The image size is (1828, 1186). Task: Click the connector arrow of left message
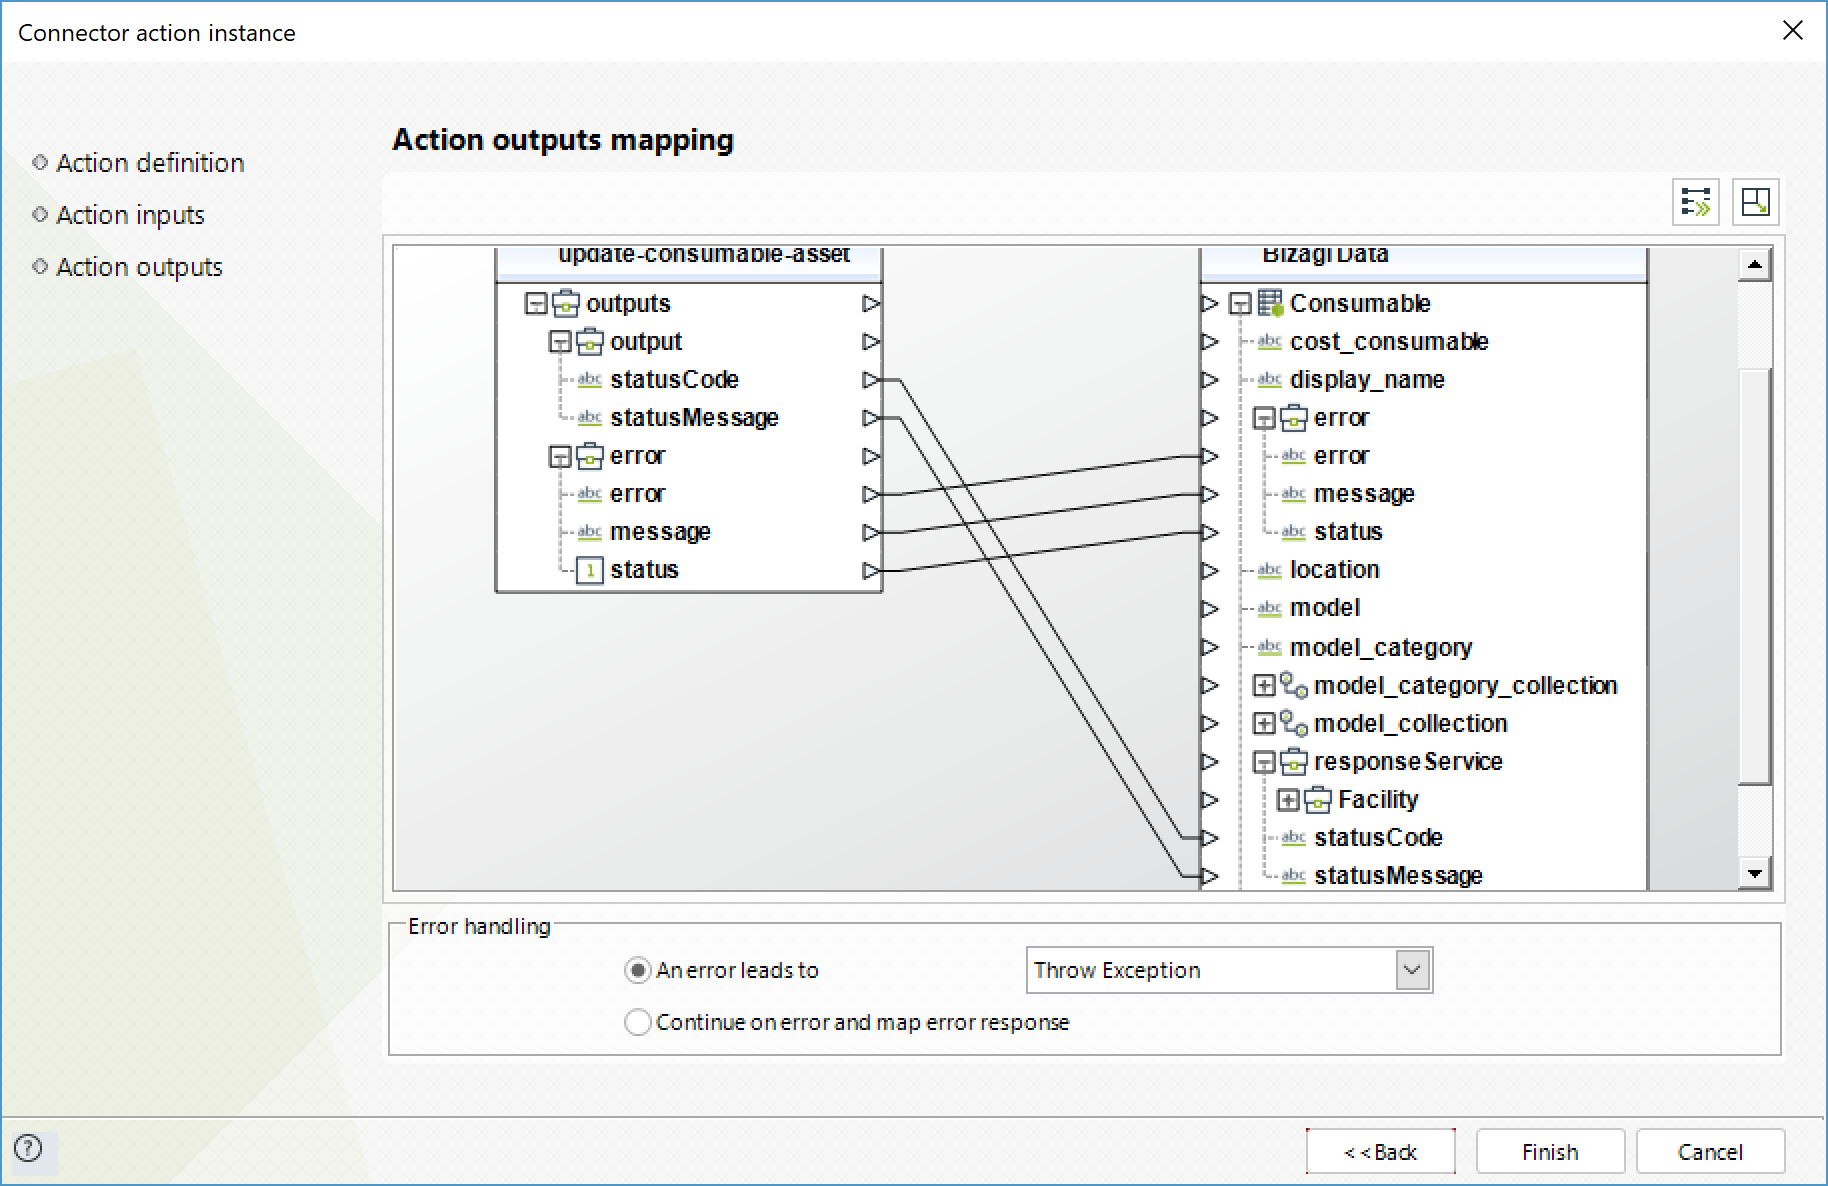click(x=871, y=532)
